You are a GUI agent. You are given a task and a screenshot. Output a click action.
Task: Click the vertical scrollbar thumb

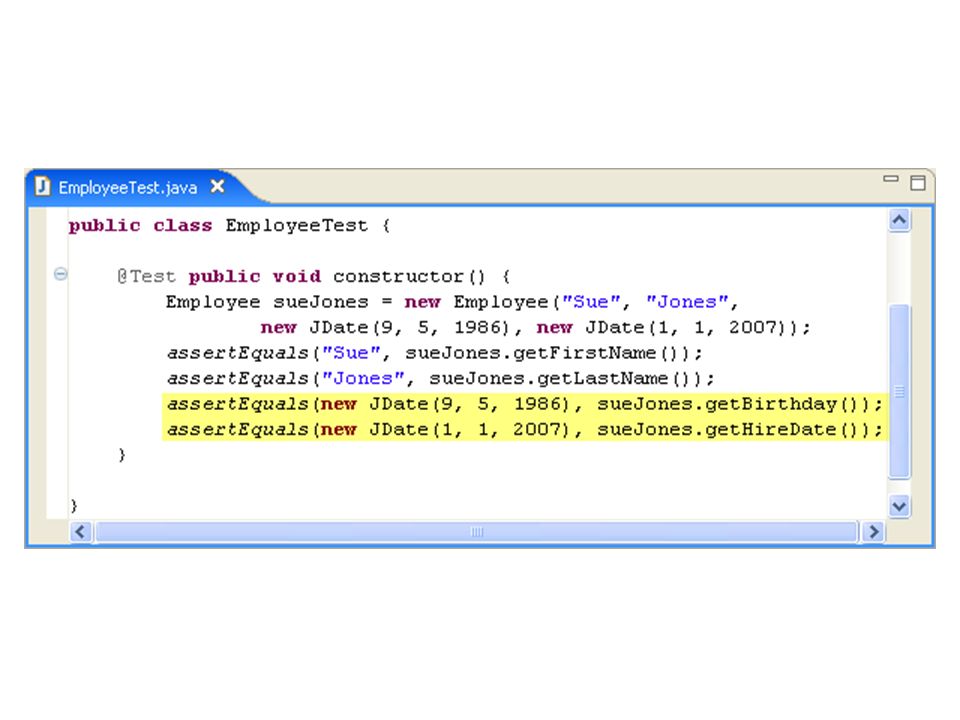[899, 391]
